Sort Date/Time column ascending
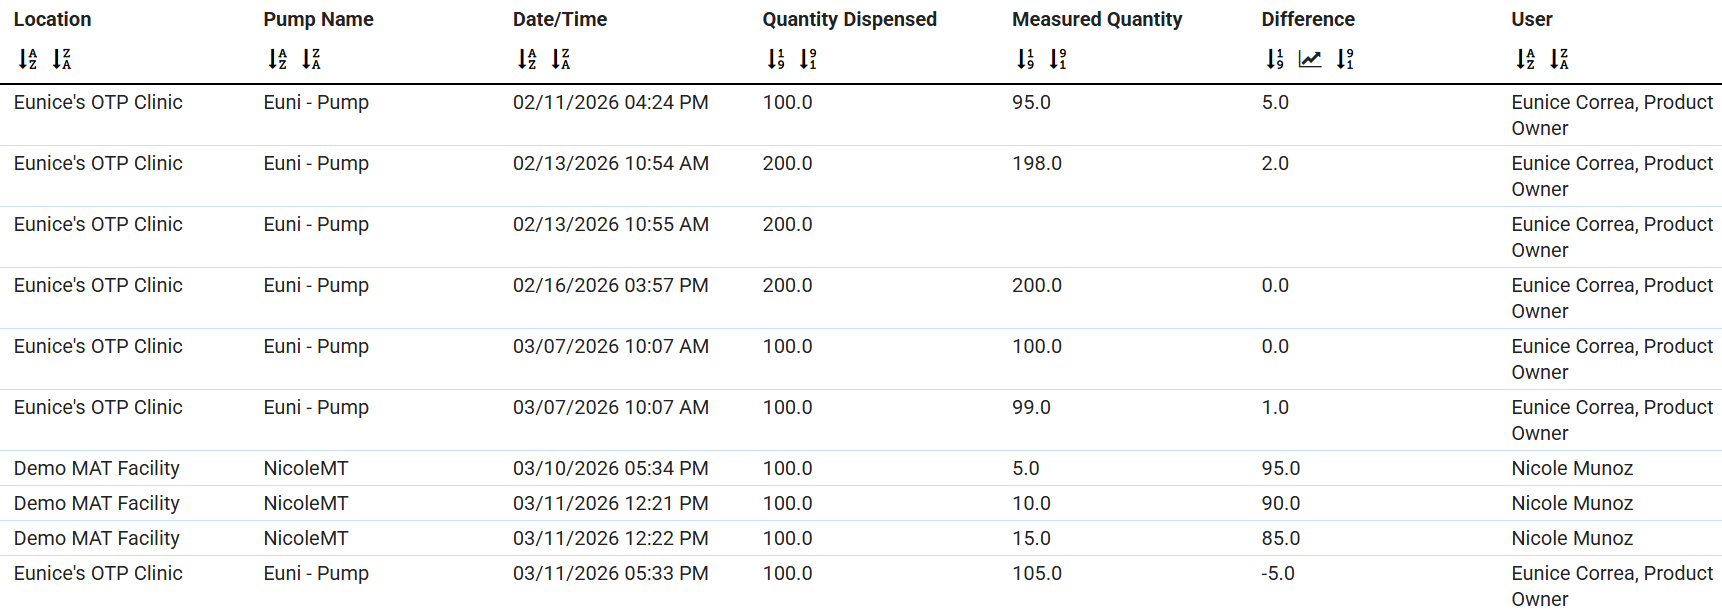Viewport: 1722px width, 612px height. click(527, 60)
